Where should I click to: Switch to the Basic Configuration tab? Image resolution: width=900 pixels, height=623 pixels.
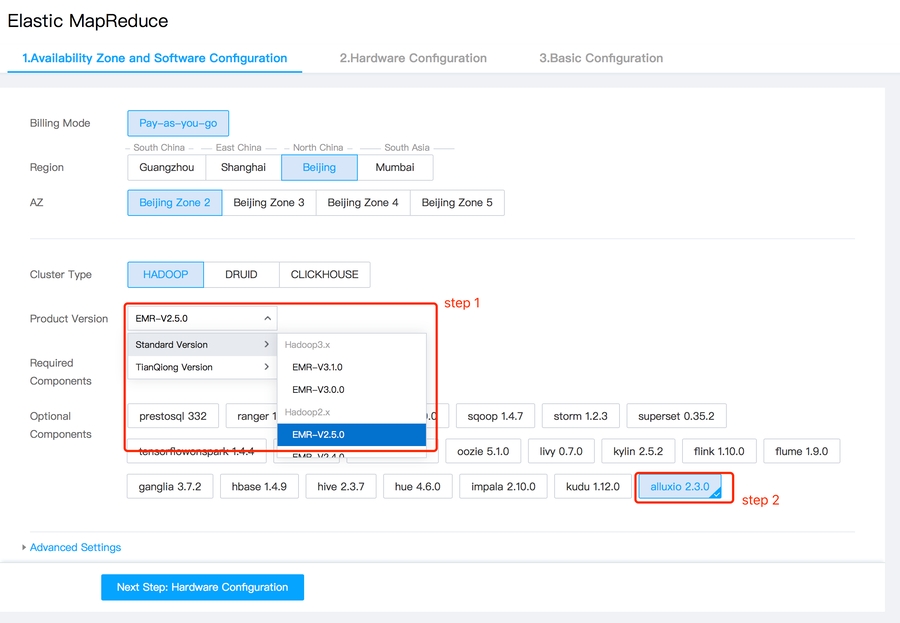(x=601, y=58)
